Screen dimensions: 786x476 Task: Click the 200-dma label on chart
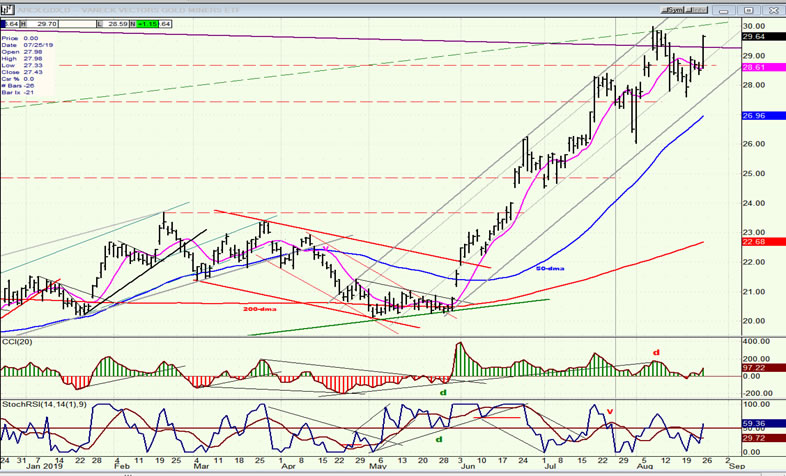coord(260,309)
